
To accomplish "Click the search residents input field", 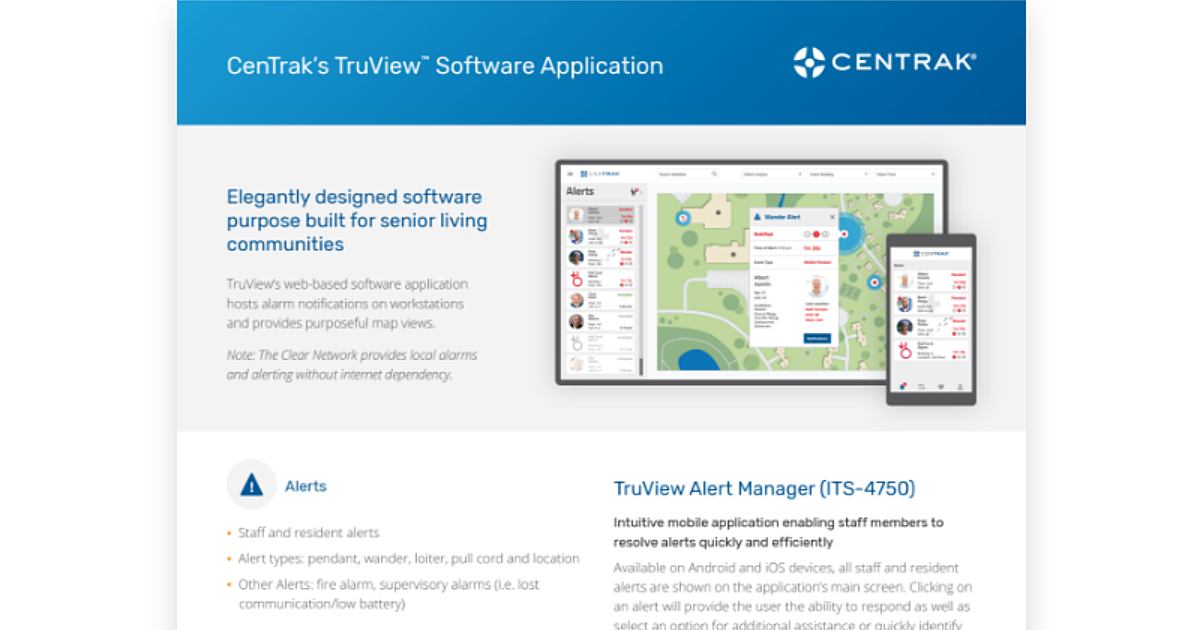I will (x=686, y=174).
